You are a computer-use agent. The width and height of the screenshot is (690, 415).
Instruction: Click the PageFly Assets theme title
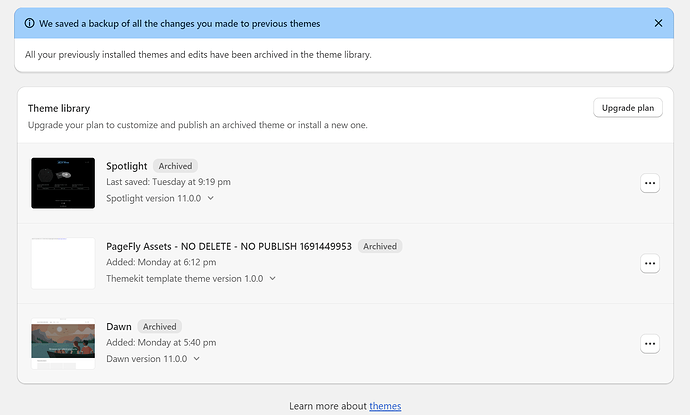point(228,246)
